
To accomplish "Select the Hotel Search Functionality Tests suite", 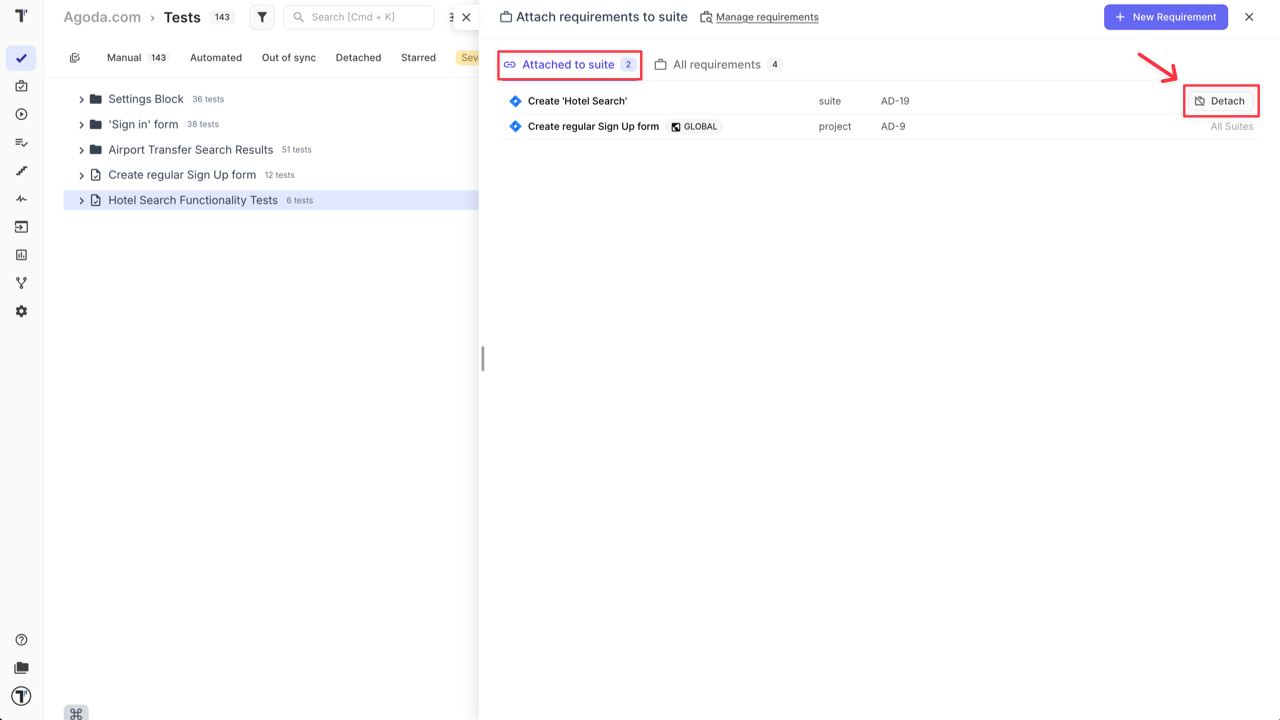I will pos(193,201).
